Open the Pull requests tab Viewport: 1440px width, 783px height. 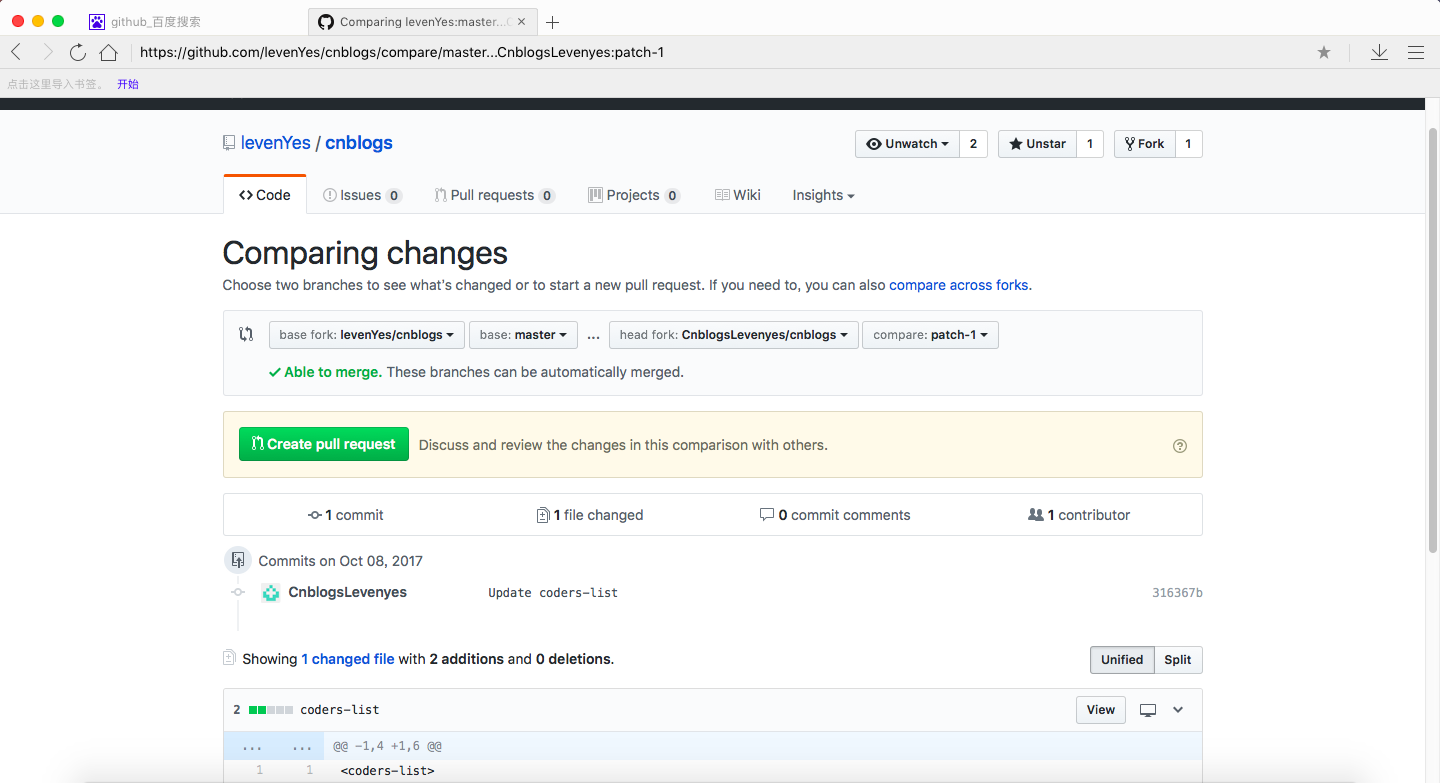pos(494,196)
